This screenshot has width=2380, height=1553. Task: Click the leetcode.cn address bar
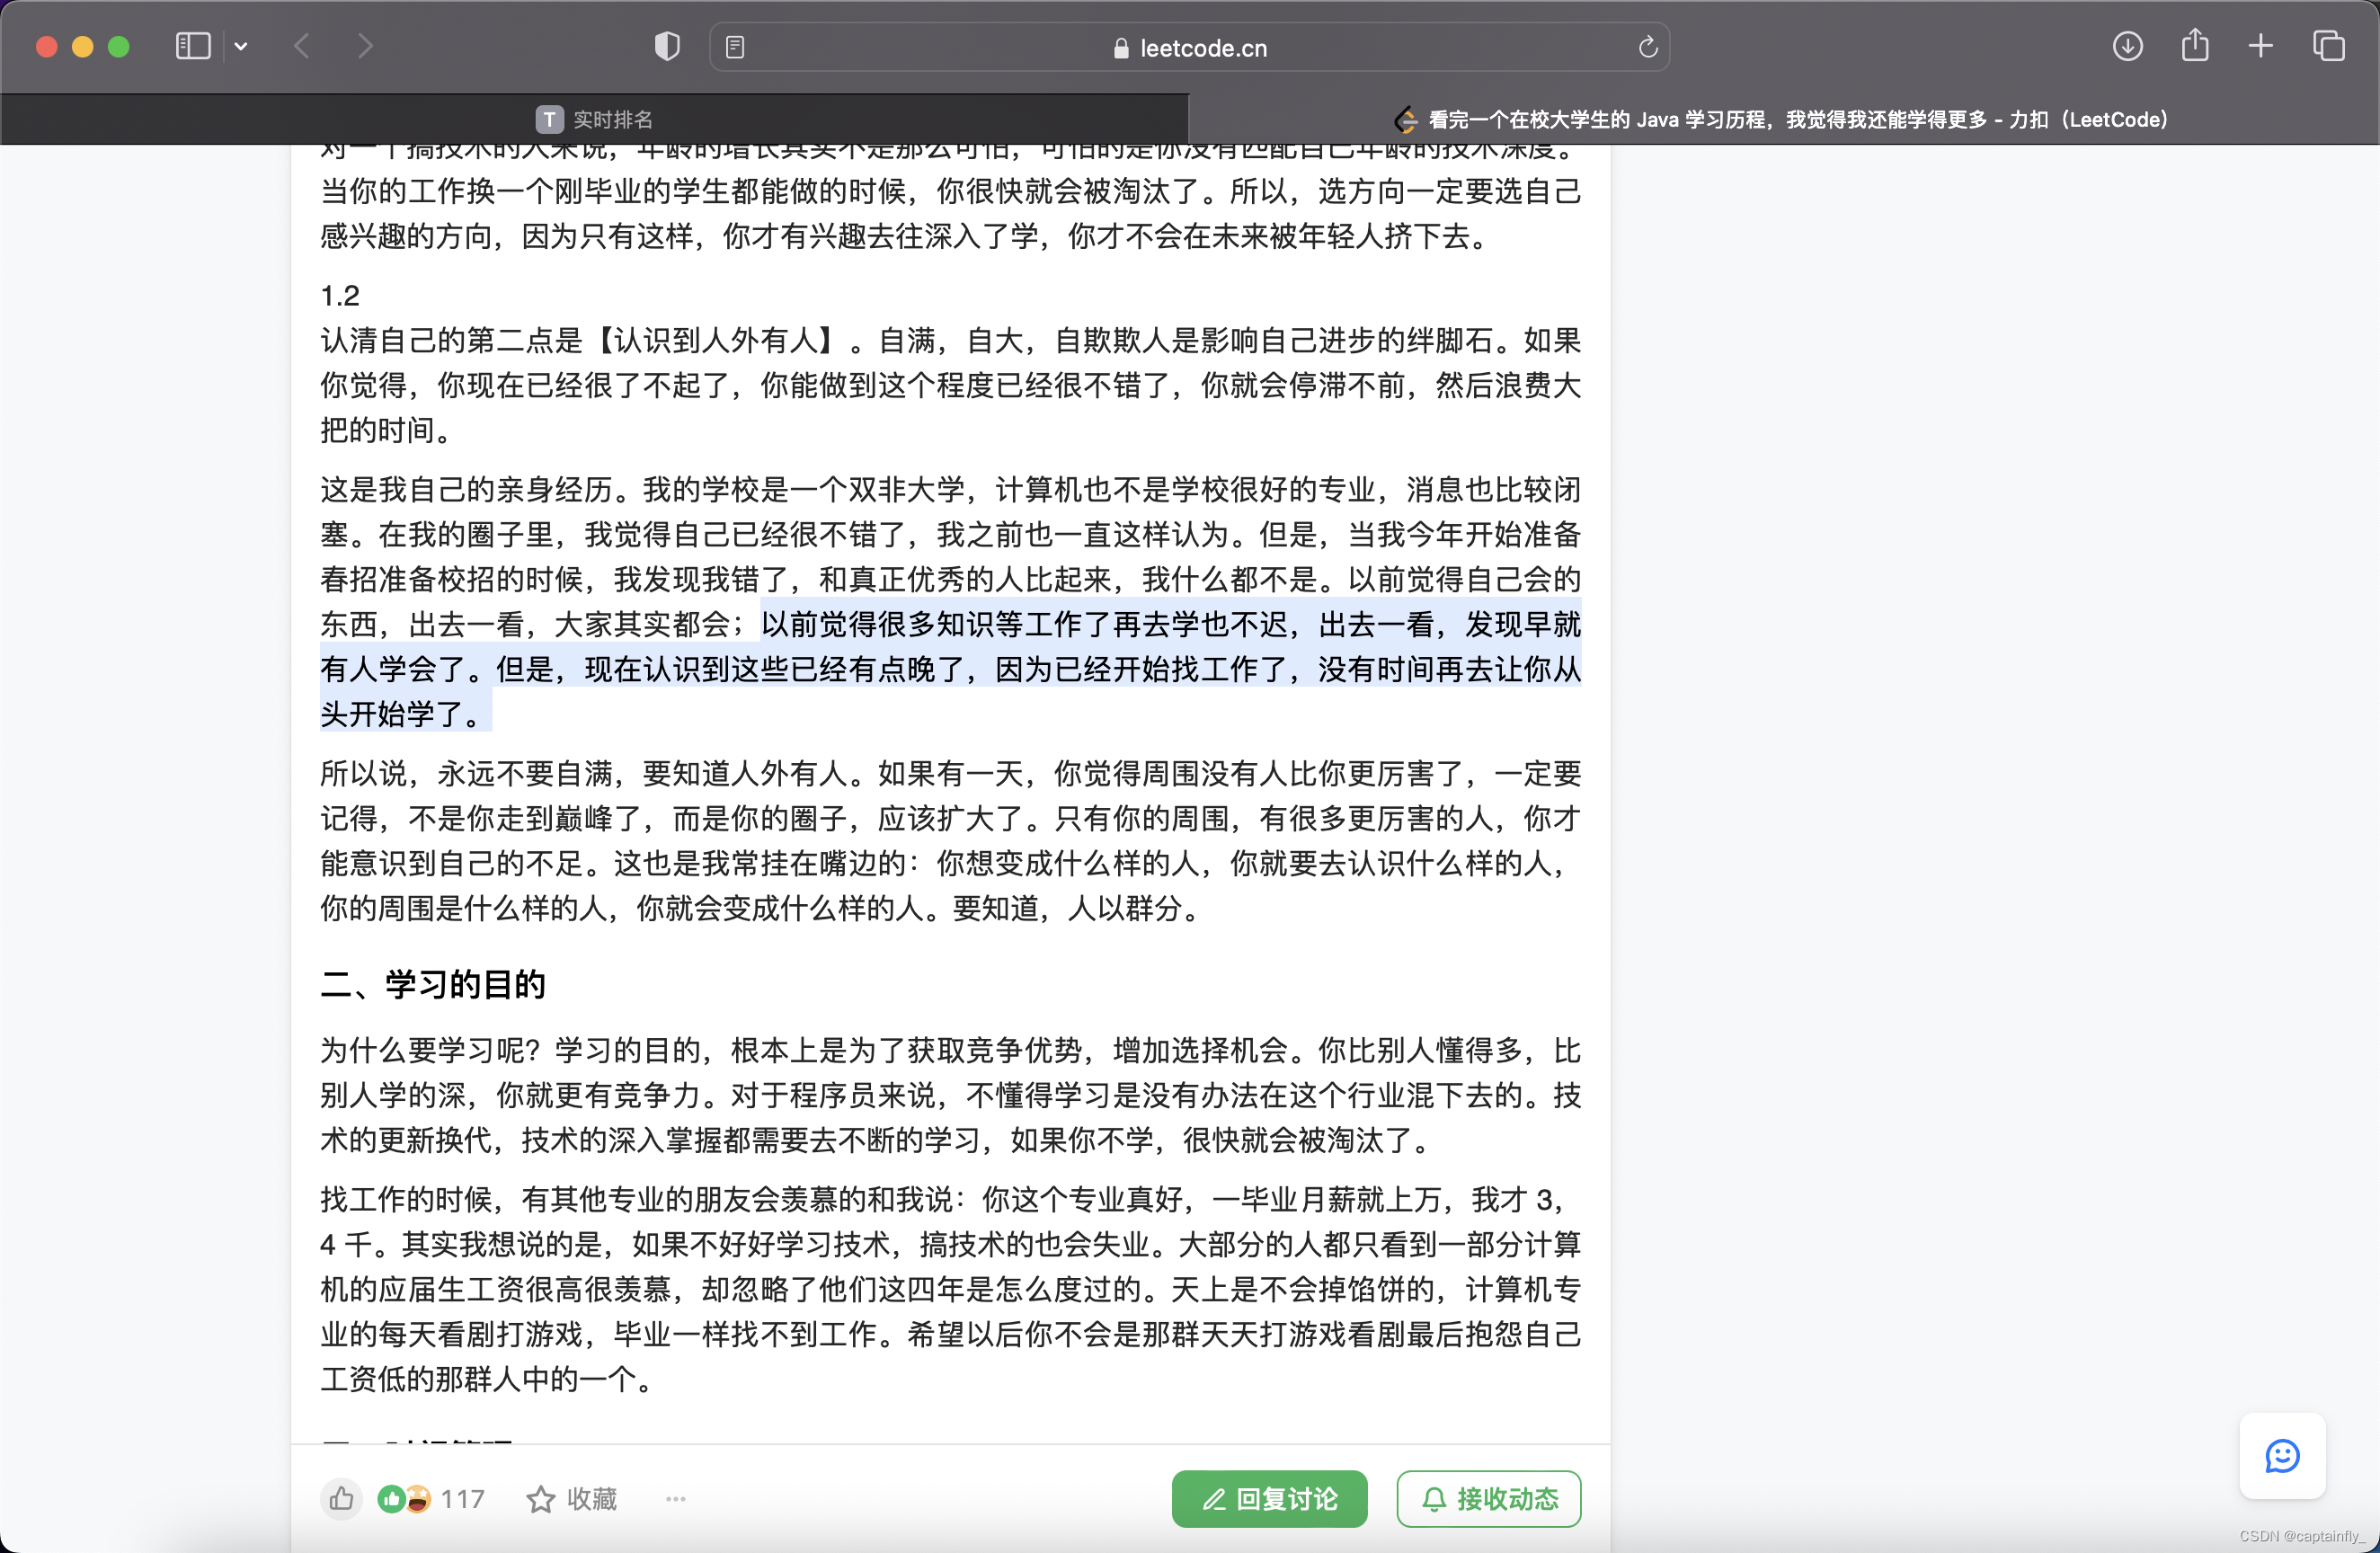point(1189,48)
